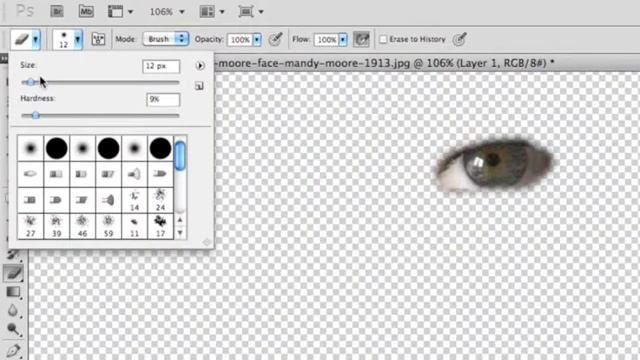Open the Arrange Documents dropdown
640x360 pixels.
212,11
